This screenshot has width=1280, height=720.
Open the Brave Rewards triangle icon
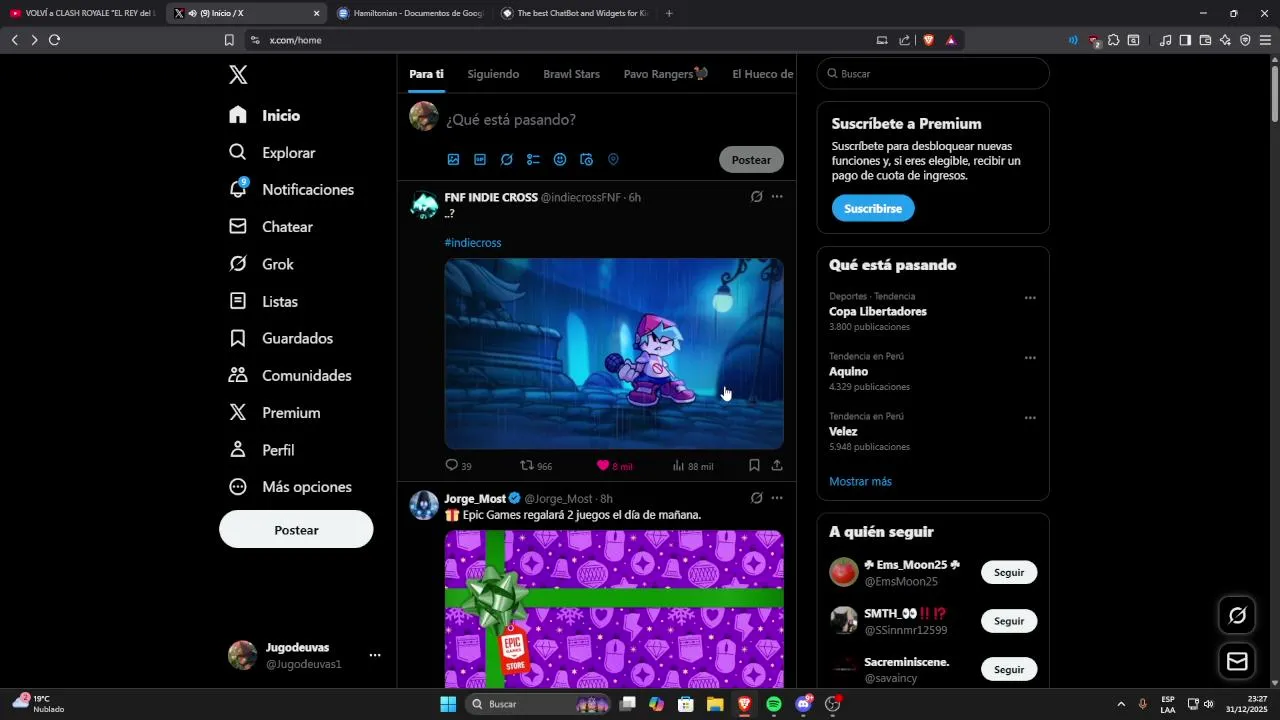950,40
